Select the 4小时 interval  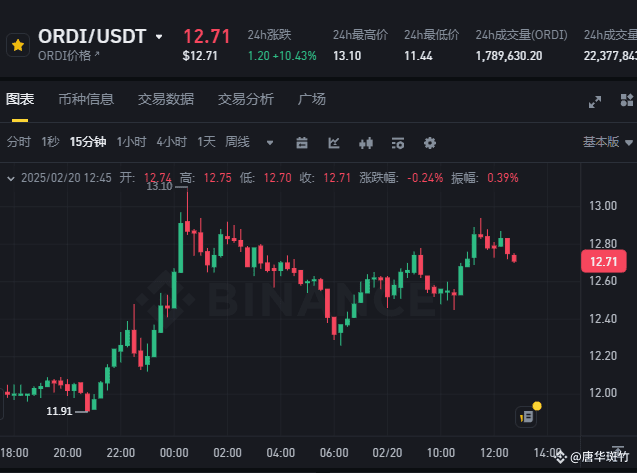(x=171, y=142)
